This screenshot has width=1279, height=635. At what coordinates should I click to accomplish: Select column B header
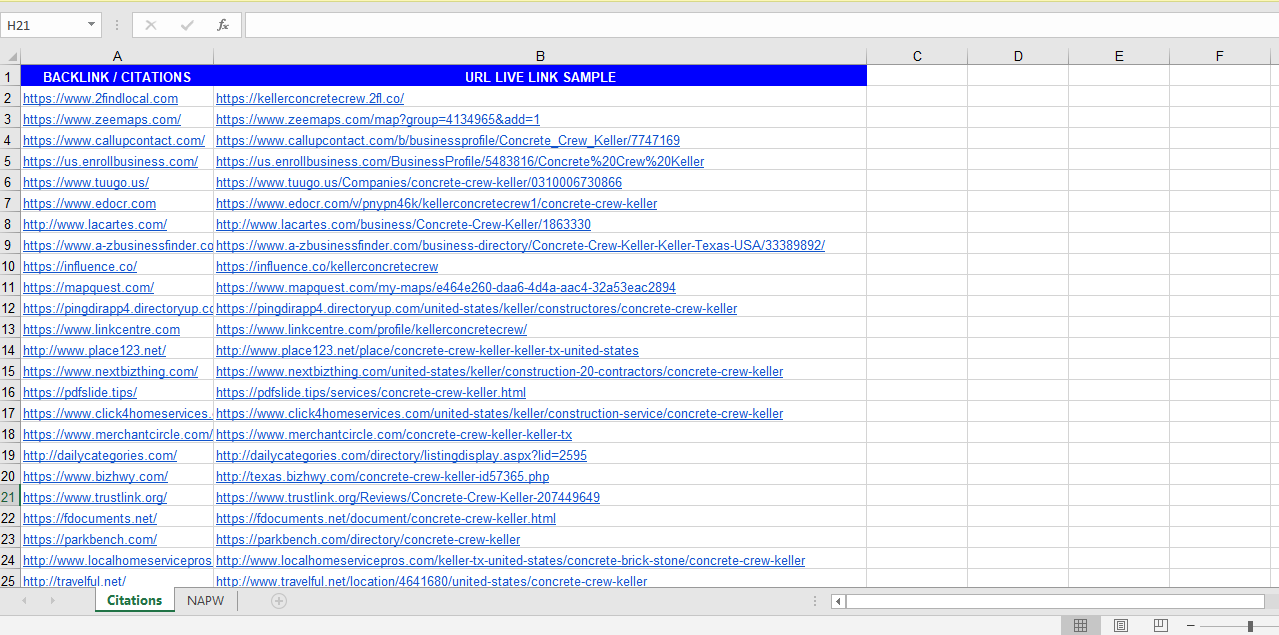pyautogui.click(x=540, y=56)
